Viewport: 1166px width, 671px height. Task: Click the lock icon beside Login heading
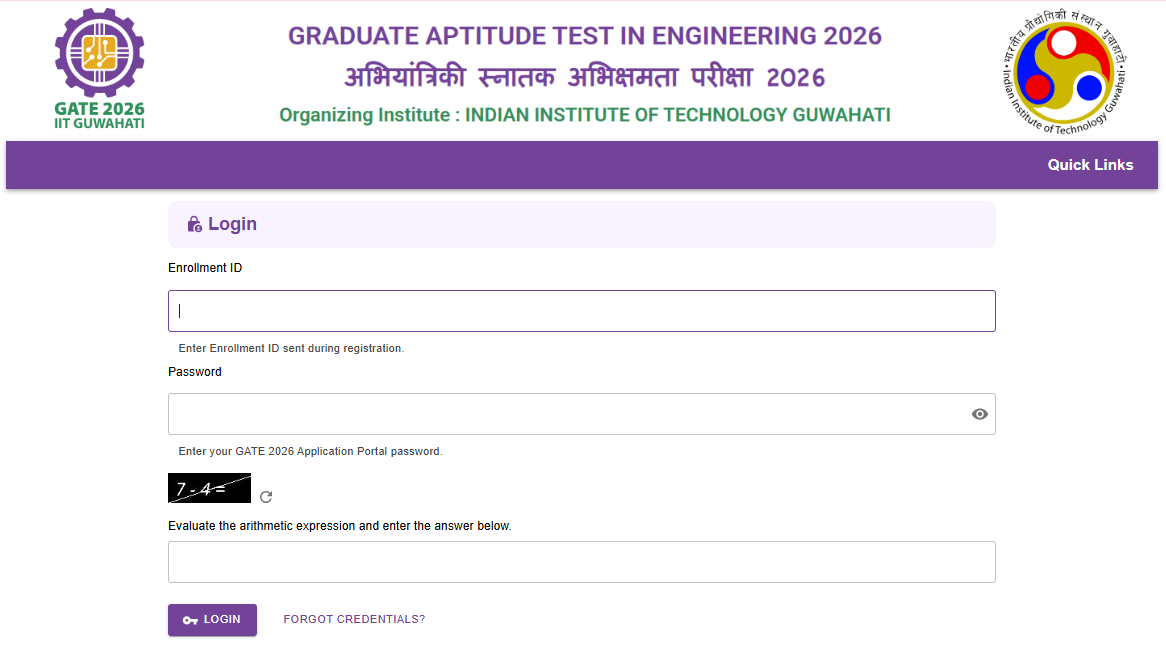(194, 223)
